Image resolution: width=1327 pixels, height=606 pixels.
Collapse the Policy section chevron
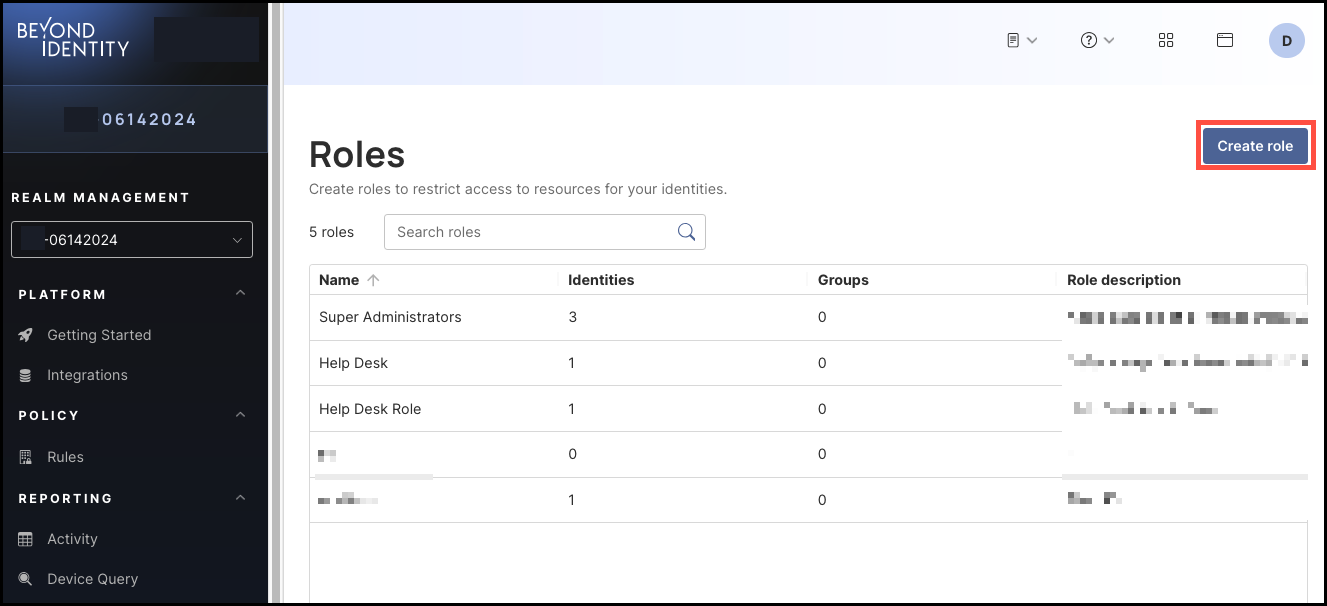(x=240, y=414)
